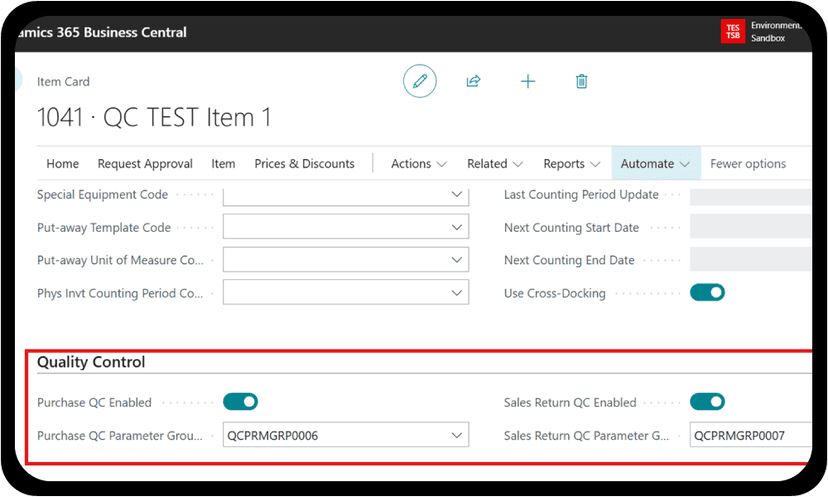
Task: Turn off Sales Return QC Enabled toggle
Action: (707, 402)
